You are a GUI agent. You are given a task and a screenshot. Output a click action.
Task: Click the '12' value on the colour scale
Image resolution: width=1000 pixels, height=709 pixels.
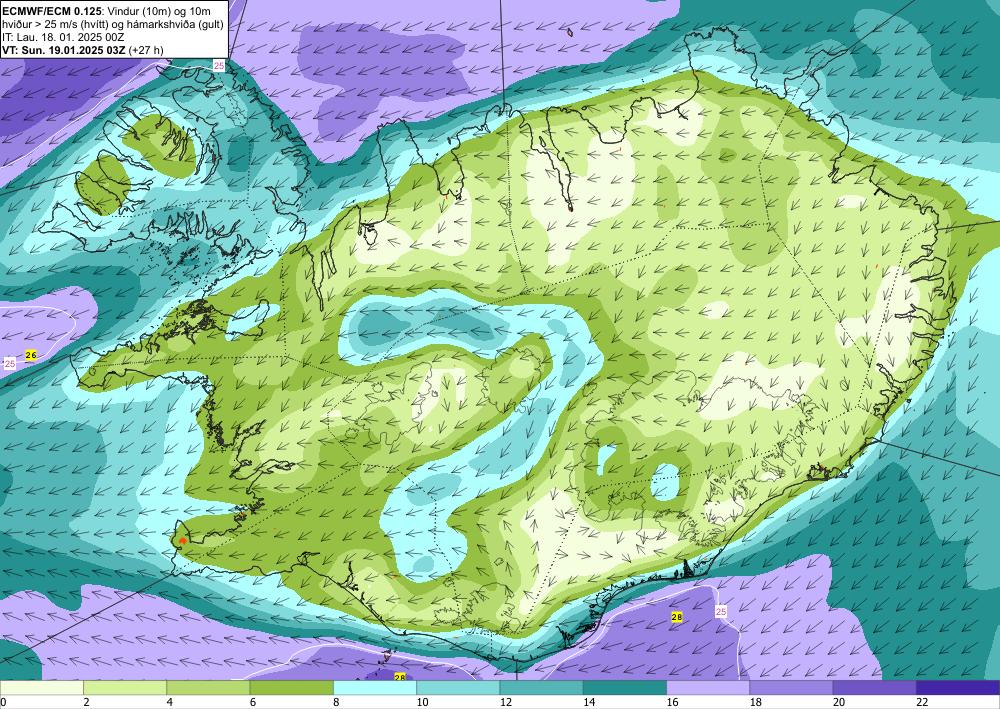tap(506, 702)
